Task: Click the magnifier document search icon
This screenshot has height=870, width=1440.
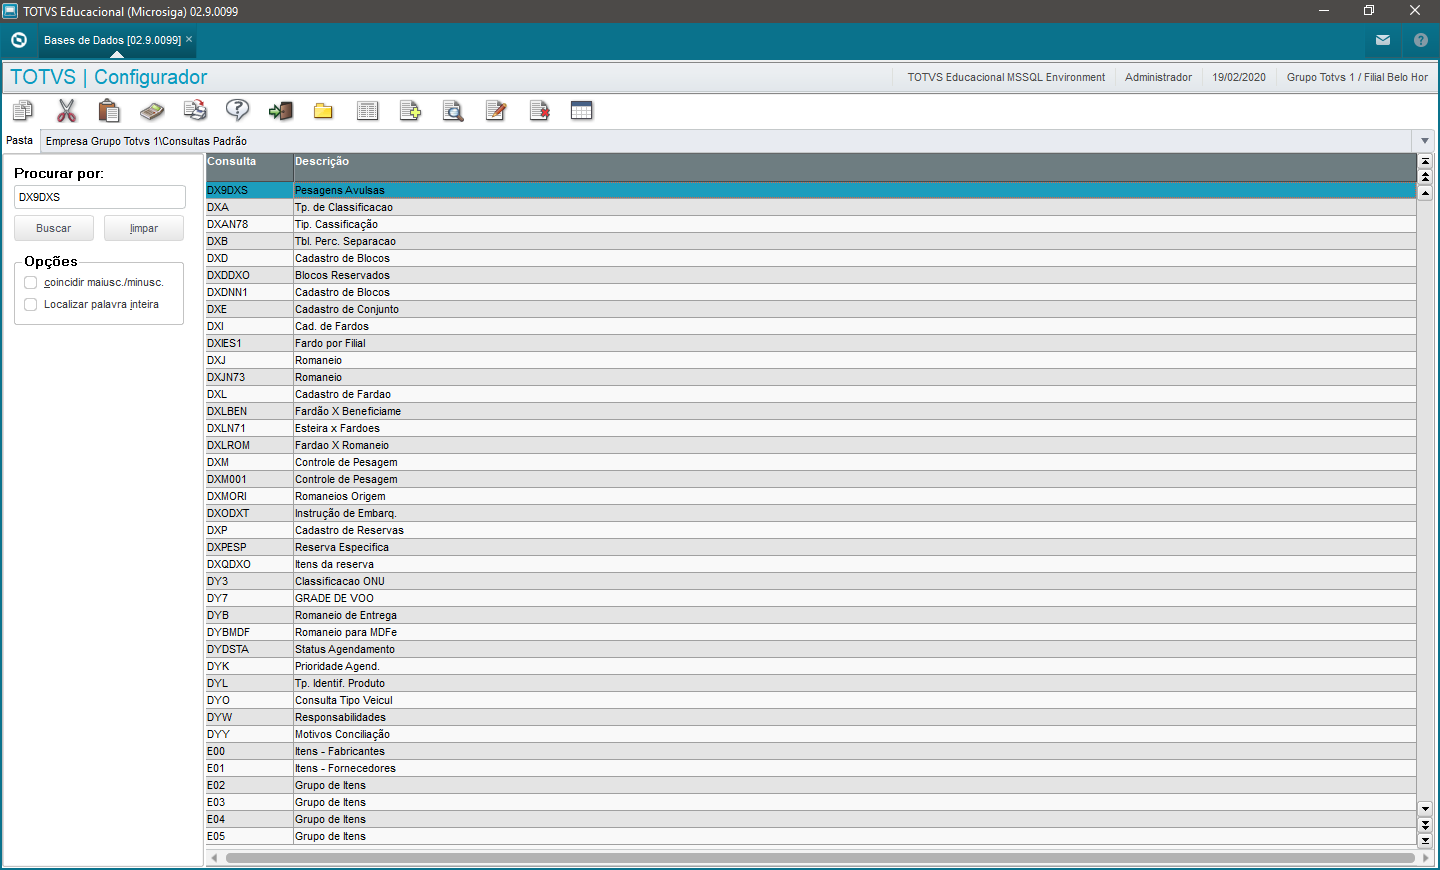Action: point(453,110)
